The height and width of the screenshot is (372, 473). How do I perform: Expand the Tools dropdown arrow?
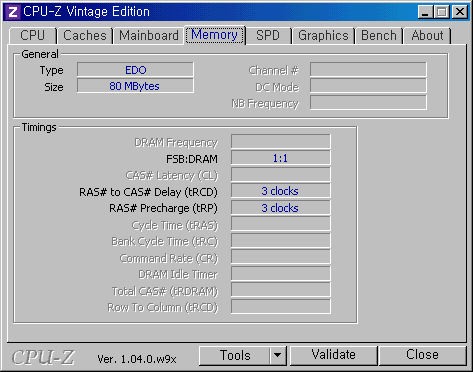click(278, 355)
